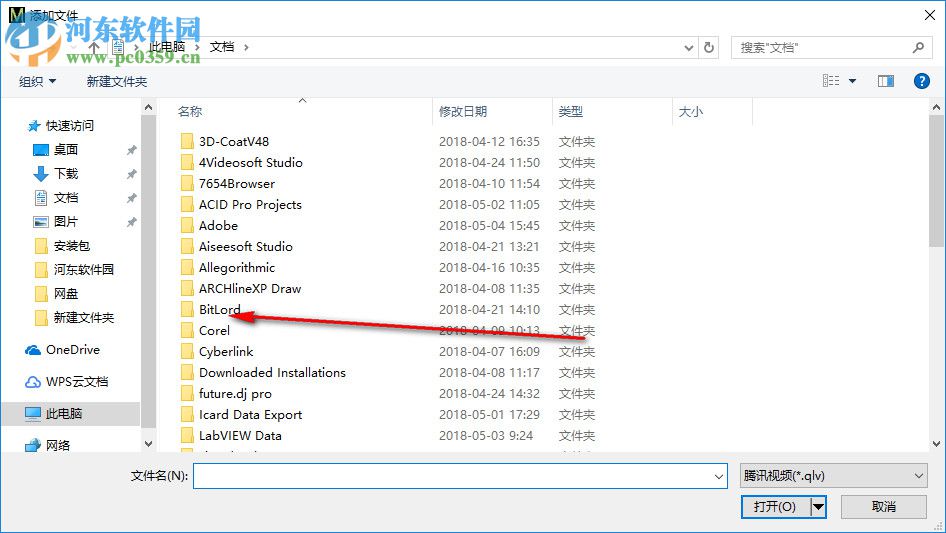
Task: Click the change view layout icon
Action: [831, 81]
